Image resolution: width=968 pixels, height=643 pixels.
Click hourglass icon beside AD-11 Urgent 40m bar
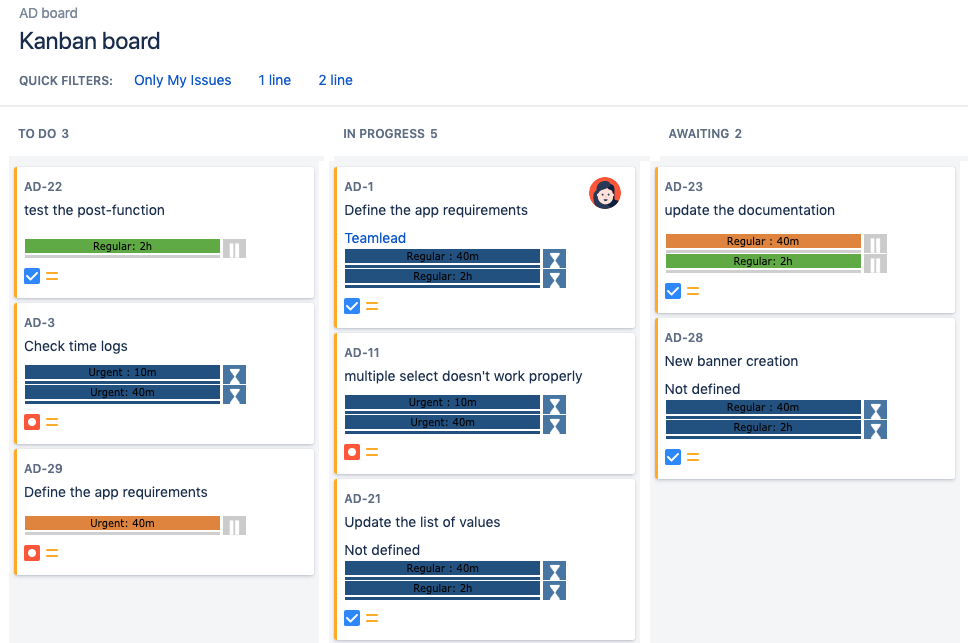tap(554, 425)
